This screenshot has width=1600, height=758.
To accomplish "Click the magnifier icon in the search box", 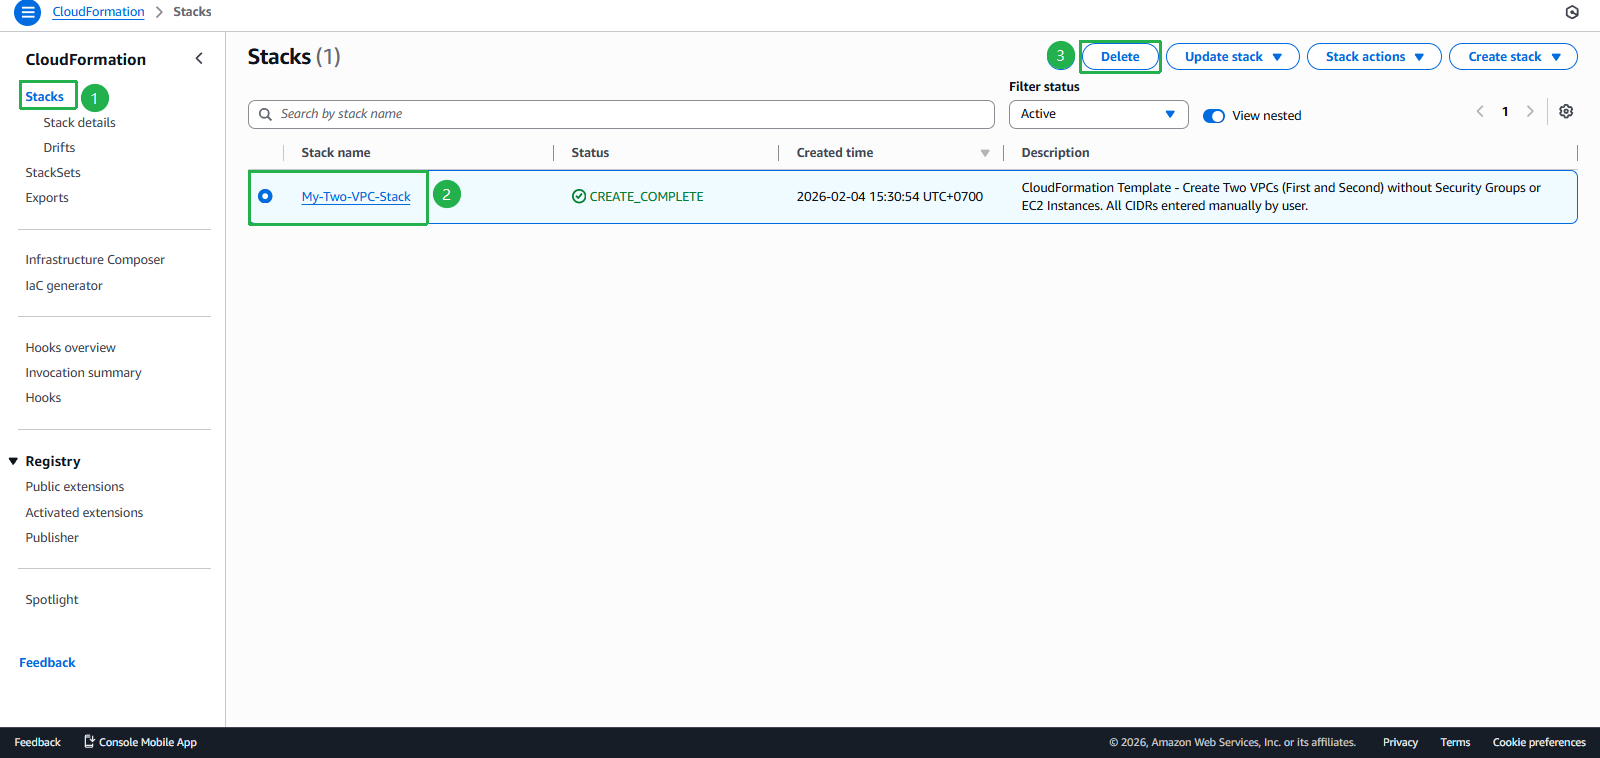I will point(265,114).
